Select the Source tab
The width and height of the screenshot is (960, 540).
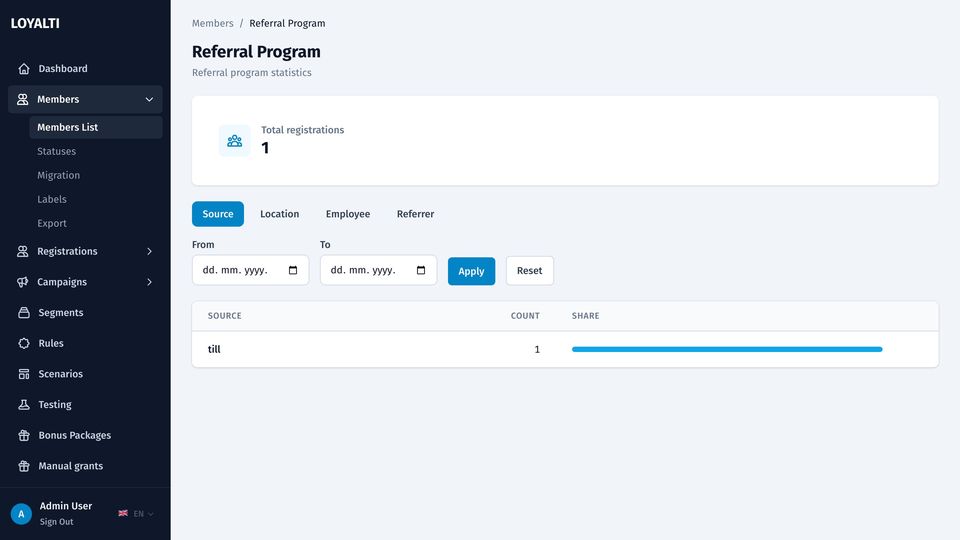pos(218,214)
